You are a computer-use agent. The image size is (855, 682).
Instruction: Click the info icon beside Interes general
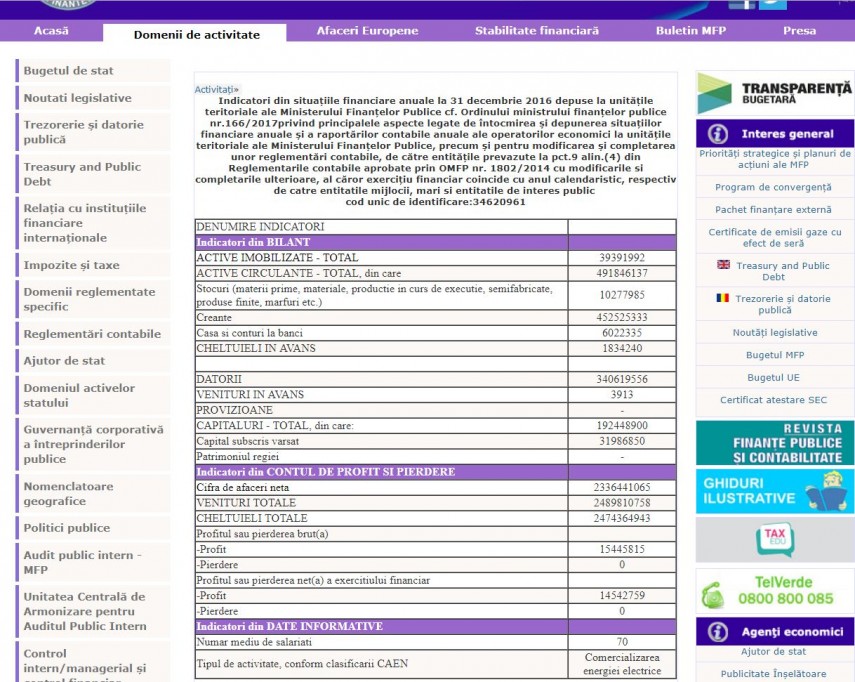tap(717, 134)
